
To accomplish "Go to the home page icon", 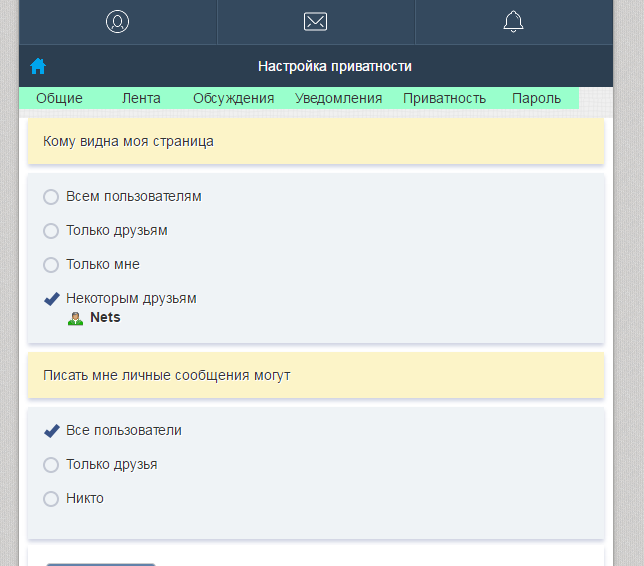I will coord(38,66).
